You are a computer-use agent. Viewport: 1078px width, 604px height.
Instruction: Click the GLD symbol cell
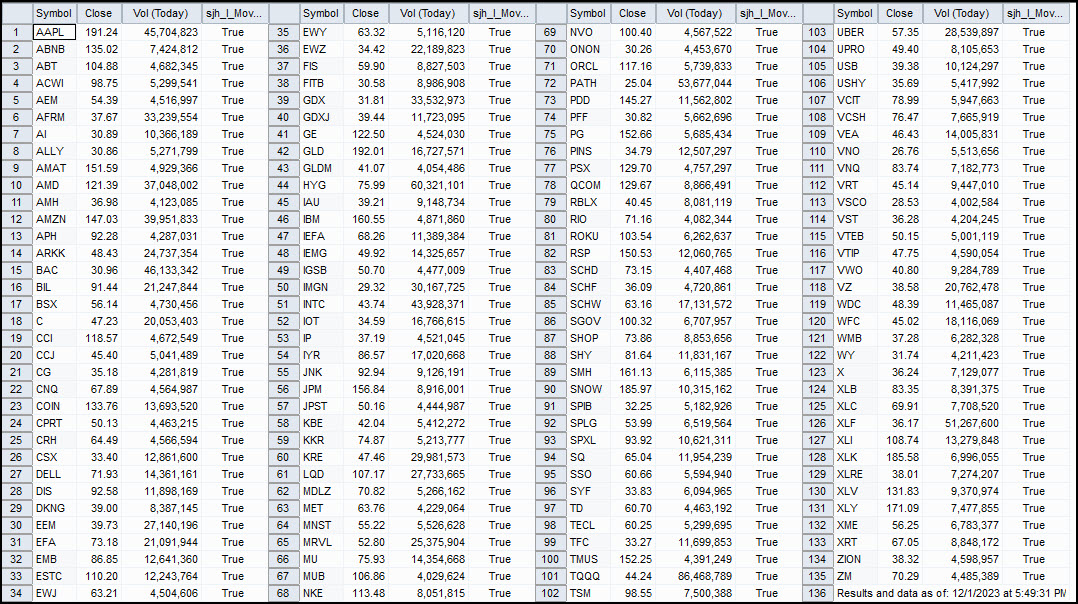[320, 151]
